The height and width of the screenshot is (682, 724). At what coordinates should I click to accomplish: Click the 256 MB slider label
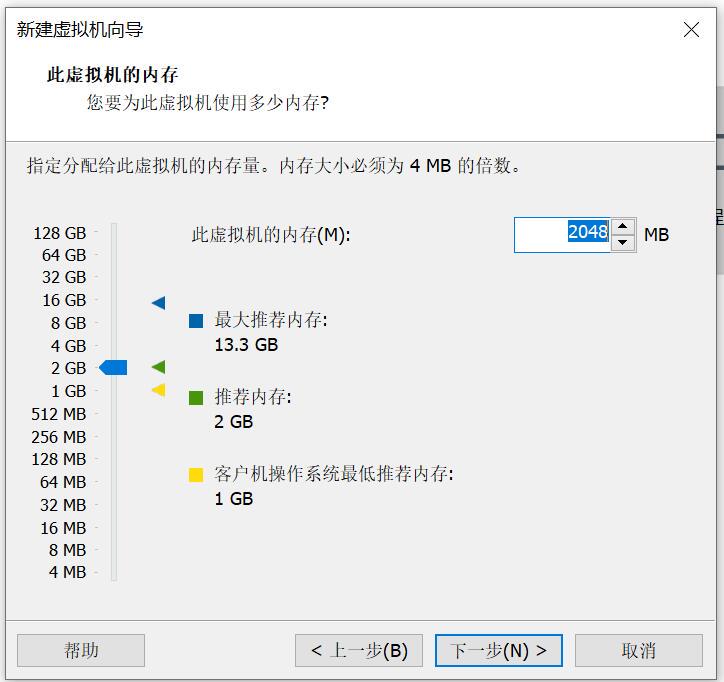pyautogui.click(x=59, y=437)
